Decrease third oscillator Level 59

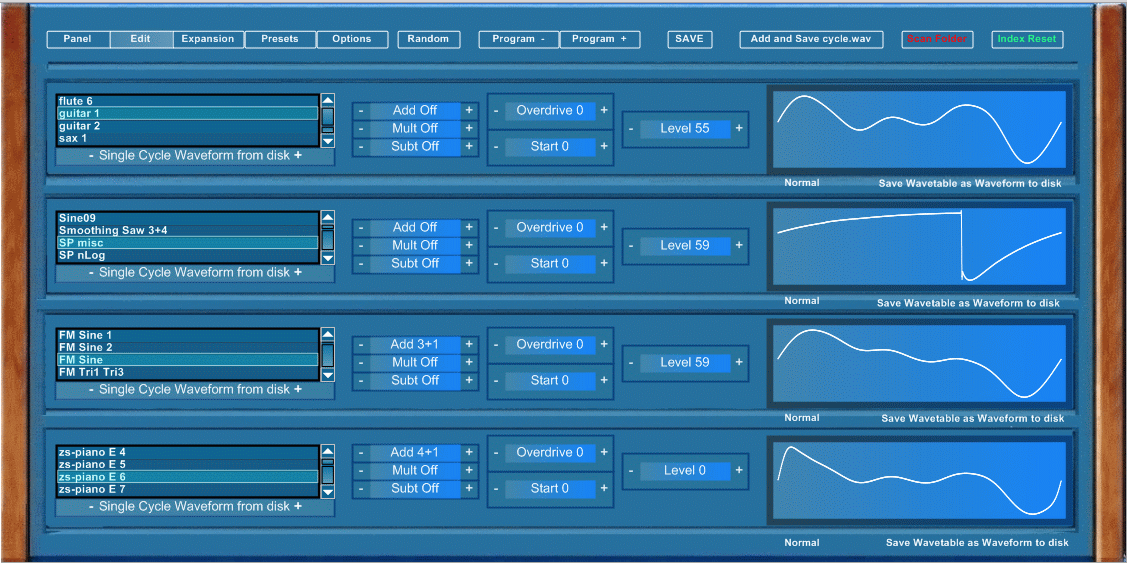tap(631, 362)
